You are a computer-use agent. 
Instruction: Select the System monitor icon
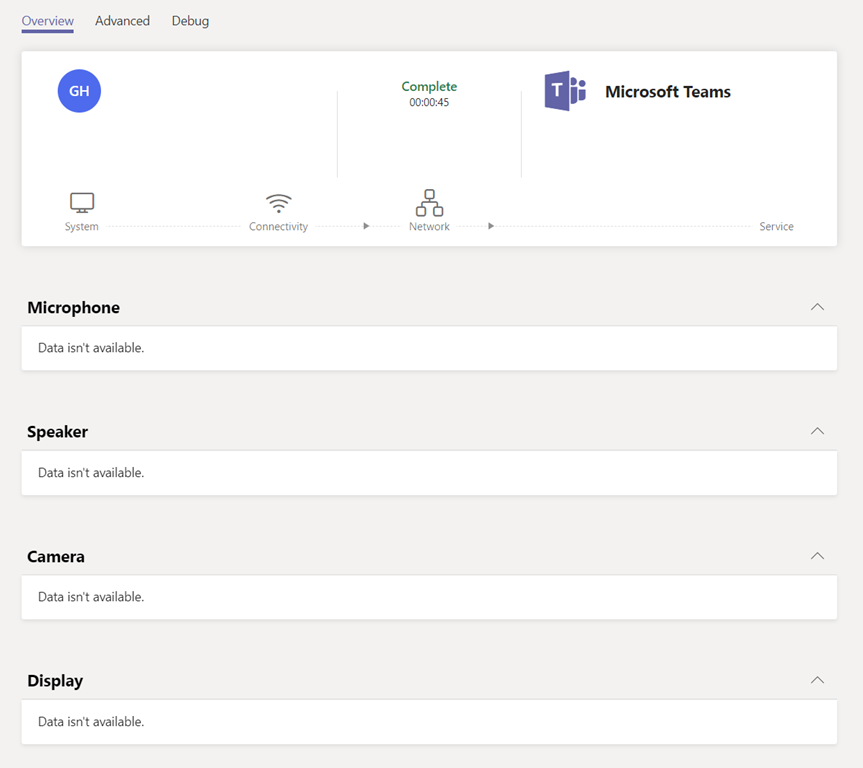[82, 203]
